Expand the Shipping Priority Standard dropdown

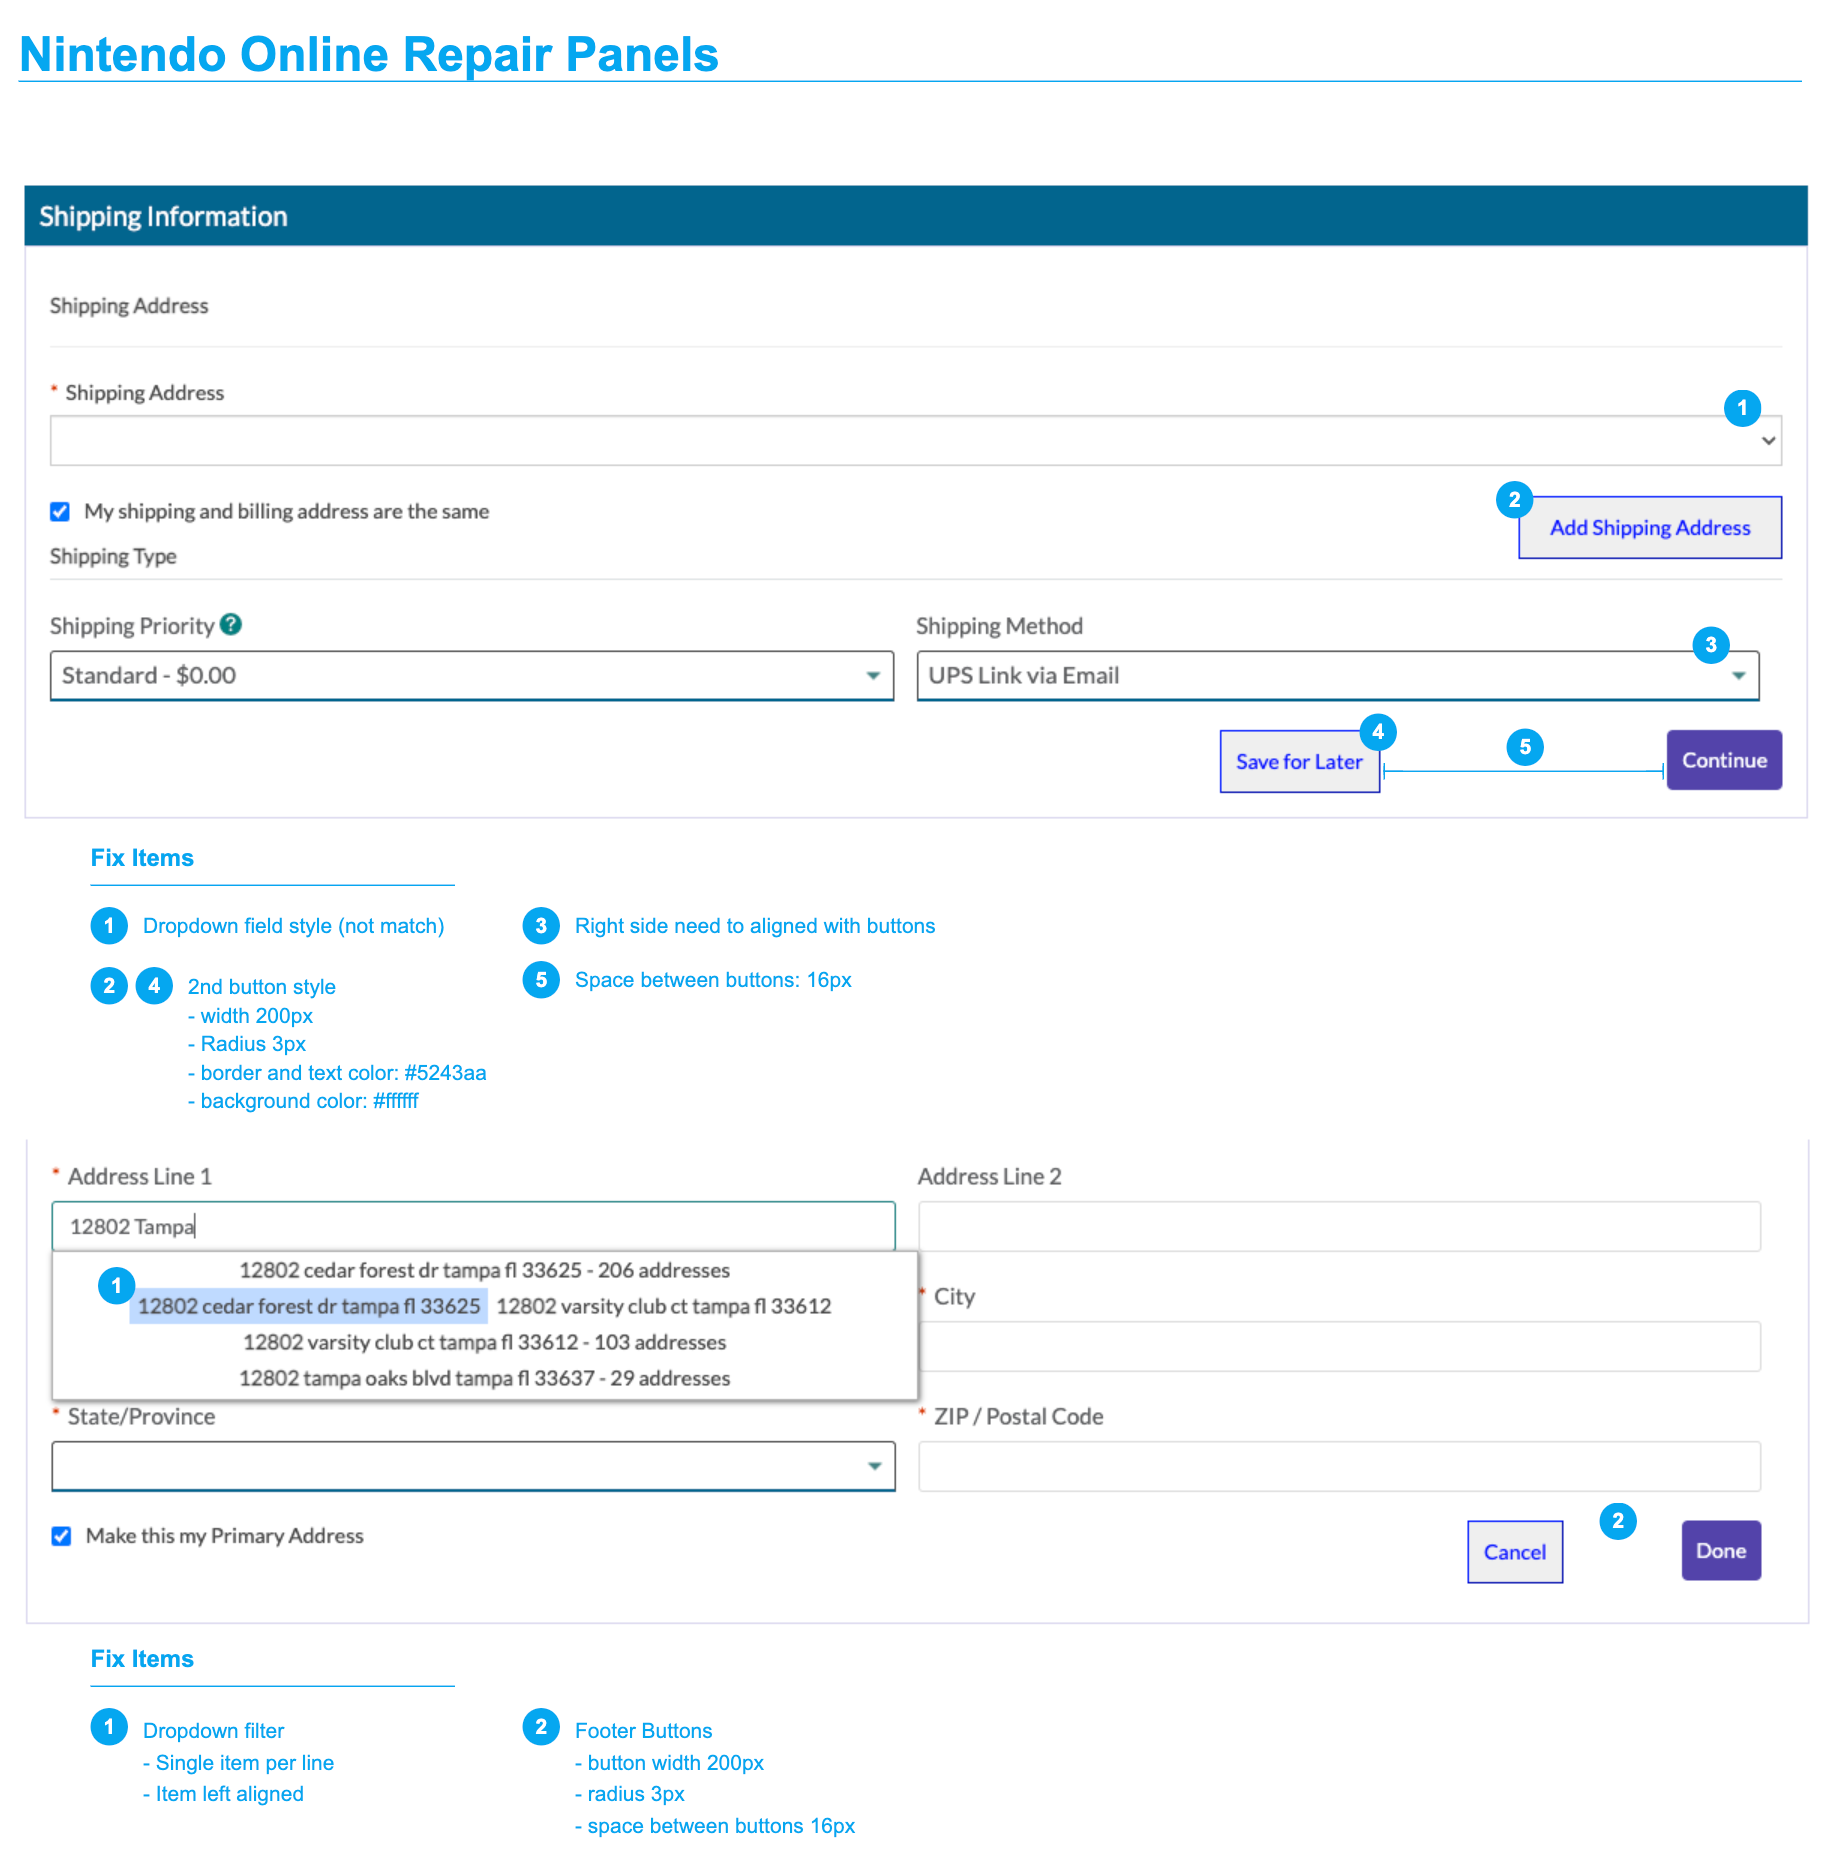pos(472,676)
